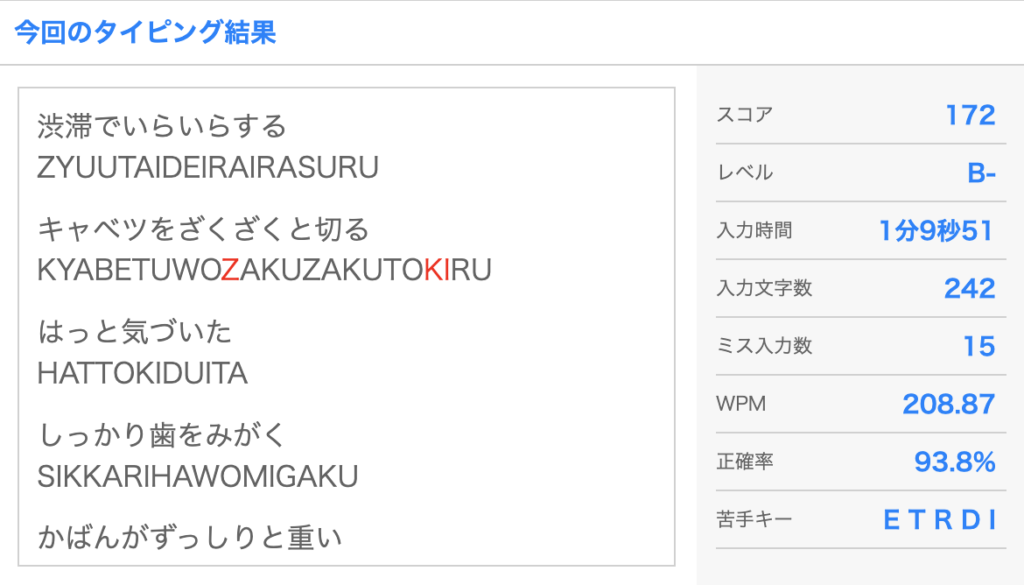
Task: Click the ZYUUTAIDEIRAIRASURU romaji line
Action: 208,167
